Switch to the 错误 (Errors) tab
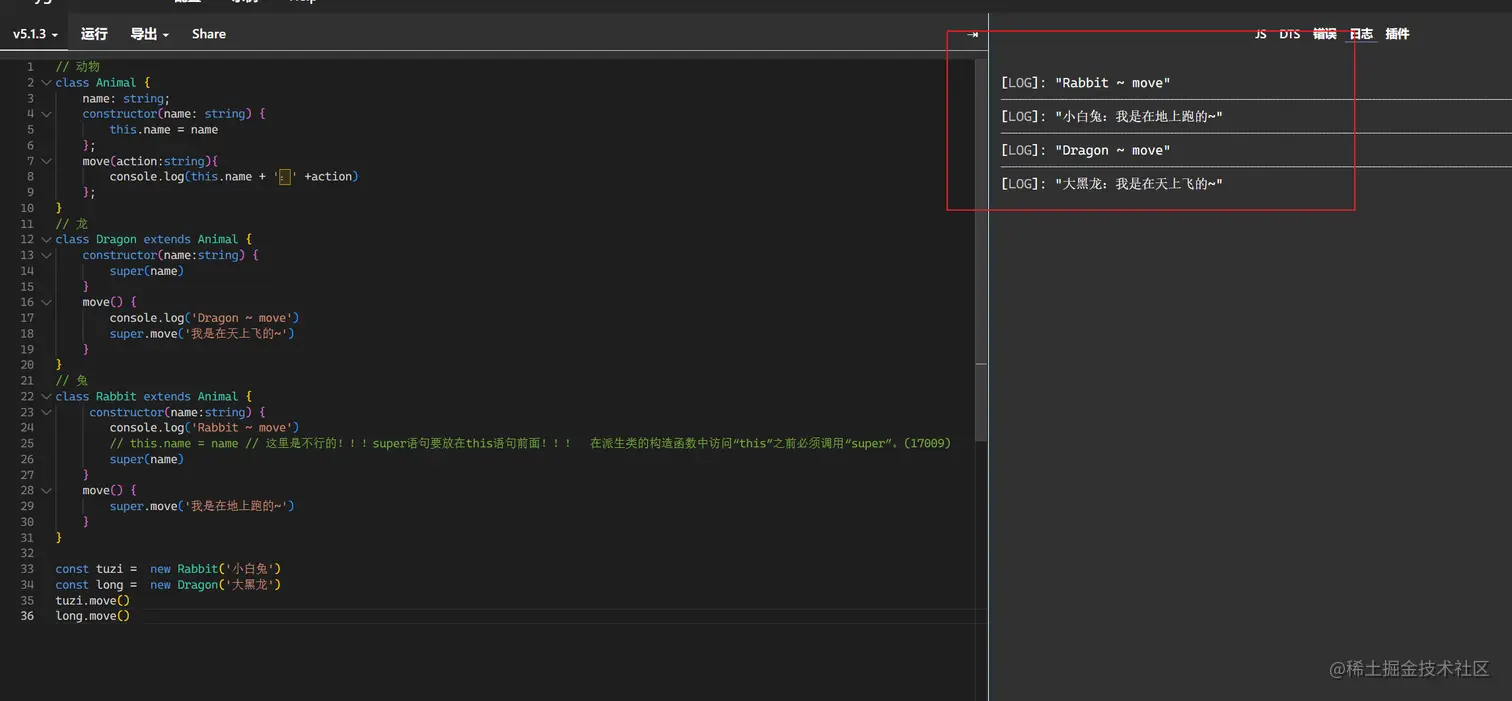 click(1325, 34)
